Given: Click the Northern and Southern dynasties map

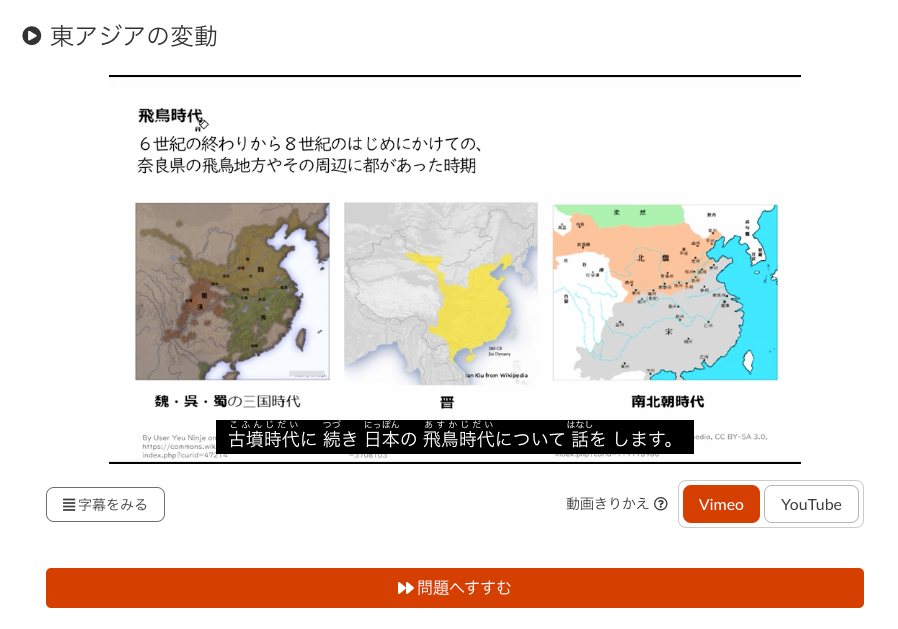Looking at the screenshot, I should [x=664, y=291].
